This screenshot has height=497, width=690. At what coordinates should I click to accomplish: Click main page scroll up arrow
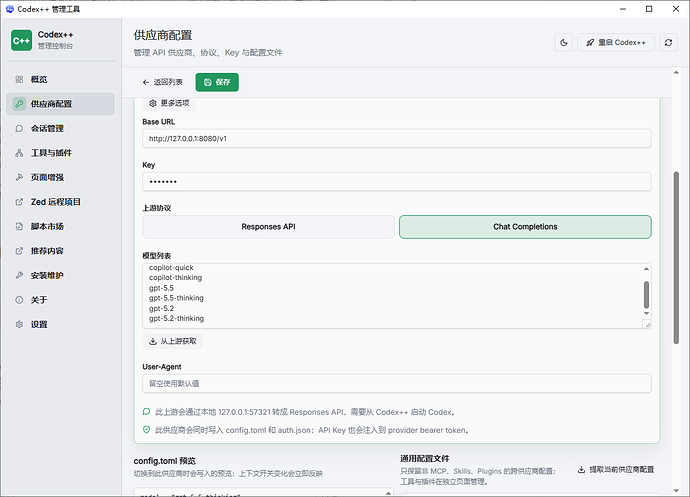676,73
